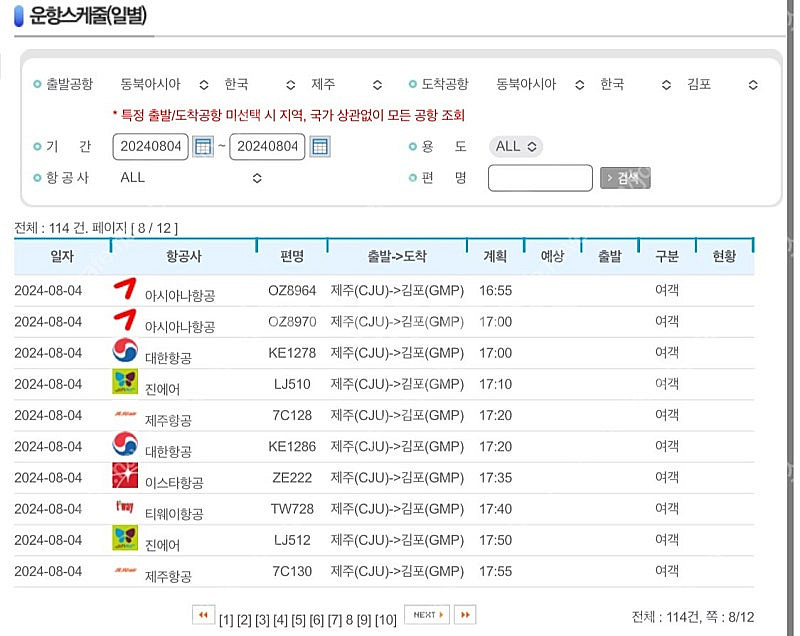Open the start date calendar picker icon
Viewport: 800px width, 636px height.
pyautogui.click(x=203, y=146)
